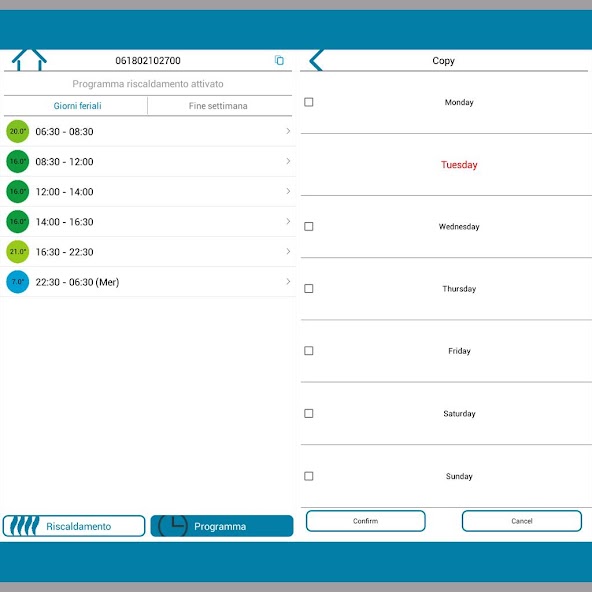This screenshot has width=592, height=592.
Task: Open 12:00 - 14:00 slot via chevron
Action: coord(288,191)
